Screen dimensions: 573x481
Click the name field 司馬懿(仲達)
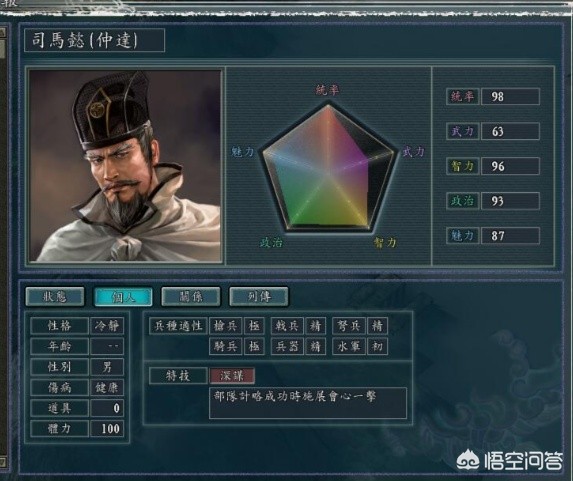tap(95, 40)
